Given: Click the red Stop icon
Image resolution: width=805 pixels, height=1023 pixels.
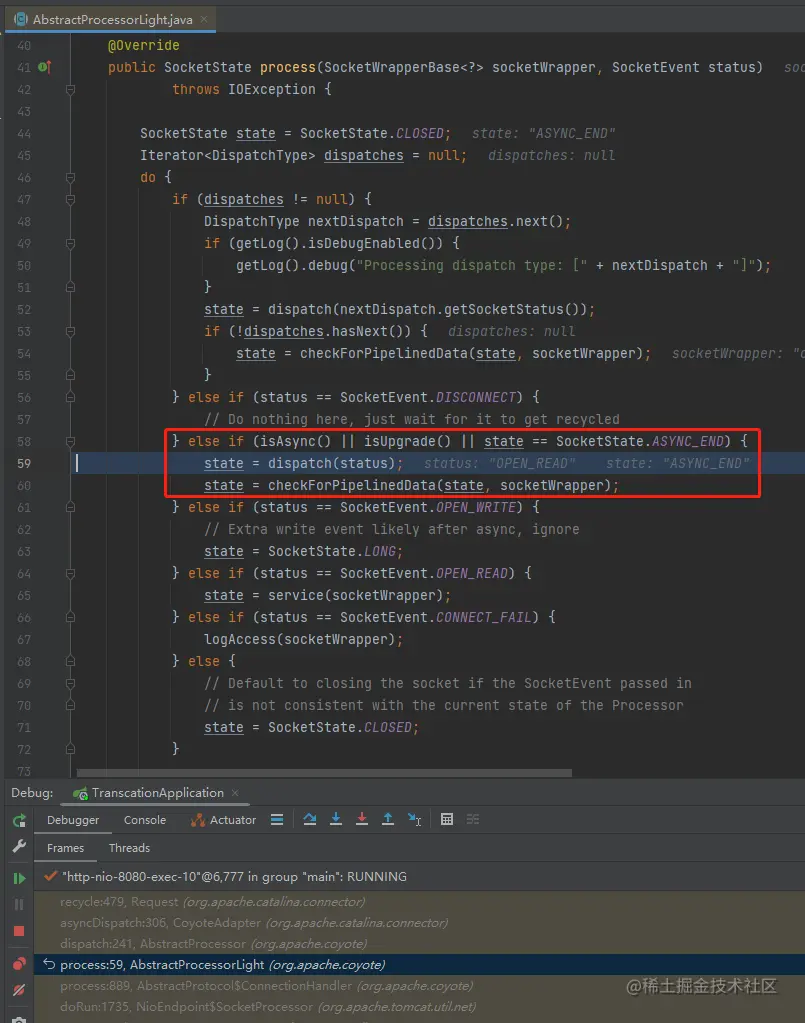Looking at the screenshot, I should click(19, 931).
